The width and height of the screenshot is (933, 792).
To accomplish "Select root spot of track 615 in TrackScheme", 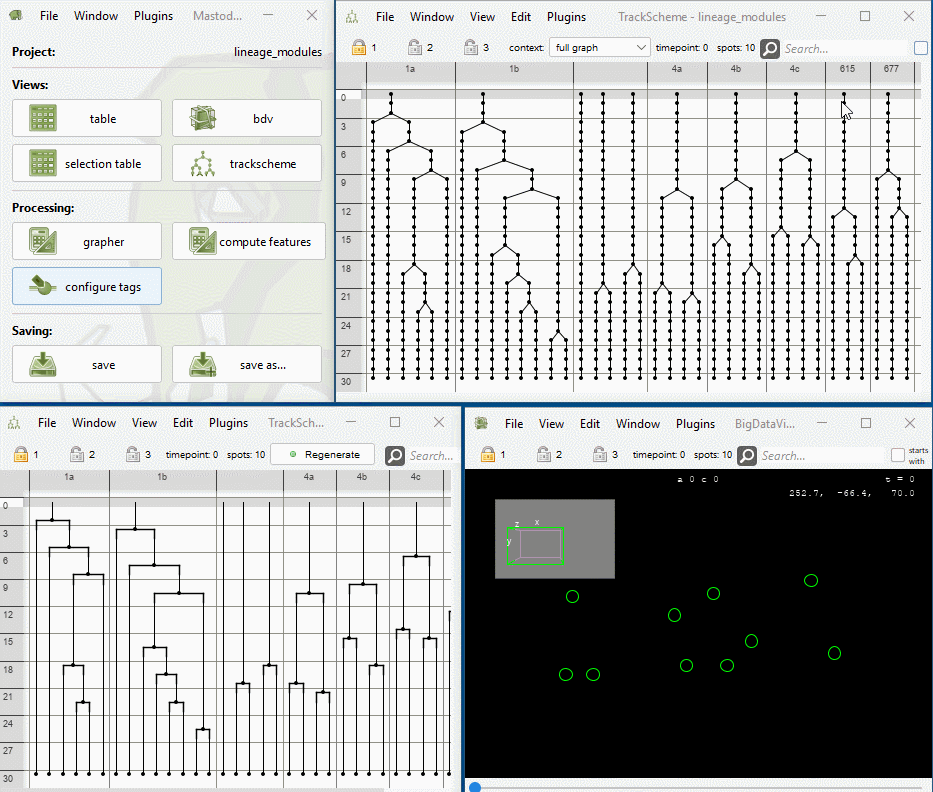I will pyautogui.click(x=844, y=94).
